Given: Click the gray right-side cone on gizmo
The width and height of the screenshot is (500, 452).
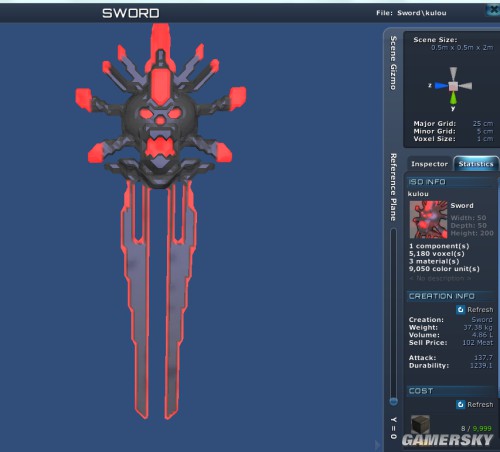Looking at the screenshot, I should (x=465, y=86).
